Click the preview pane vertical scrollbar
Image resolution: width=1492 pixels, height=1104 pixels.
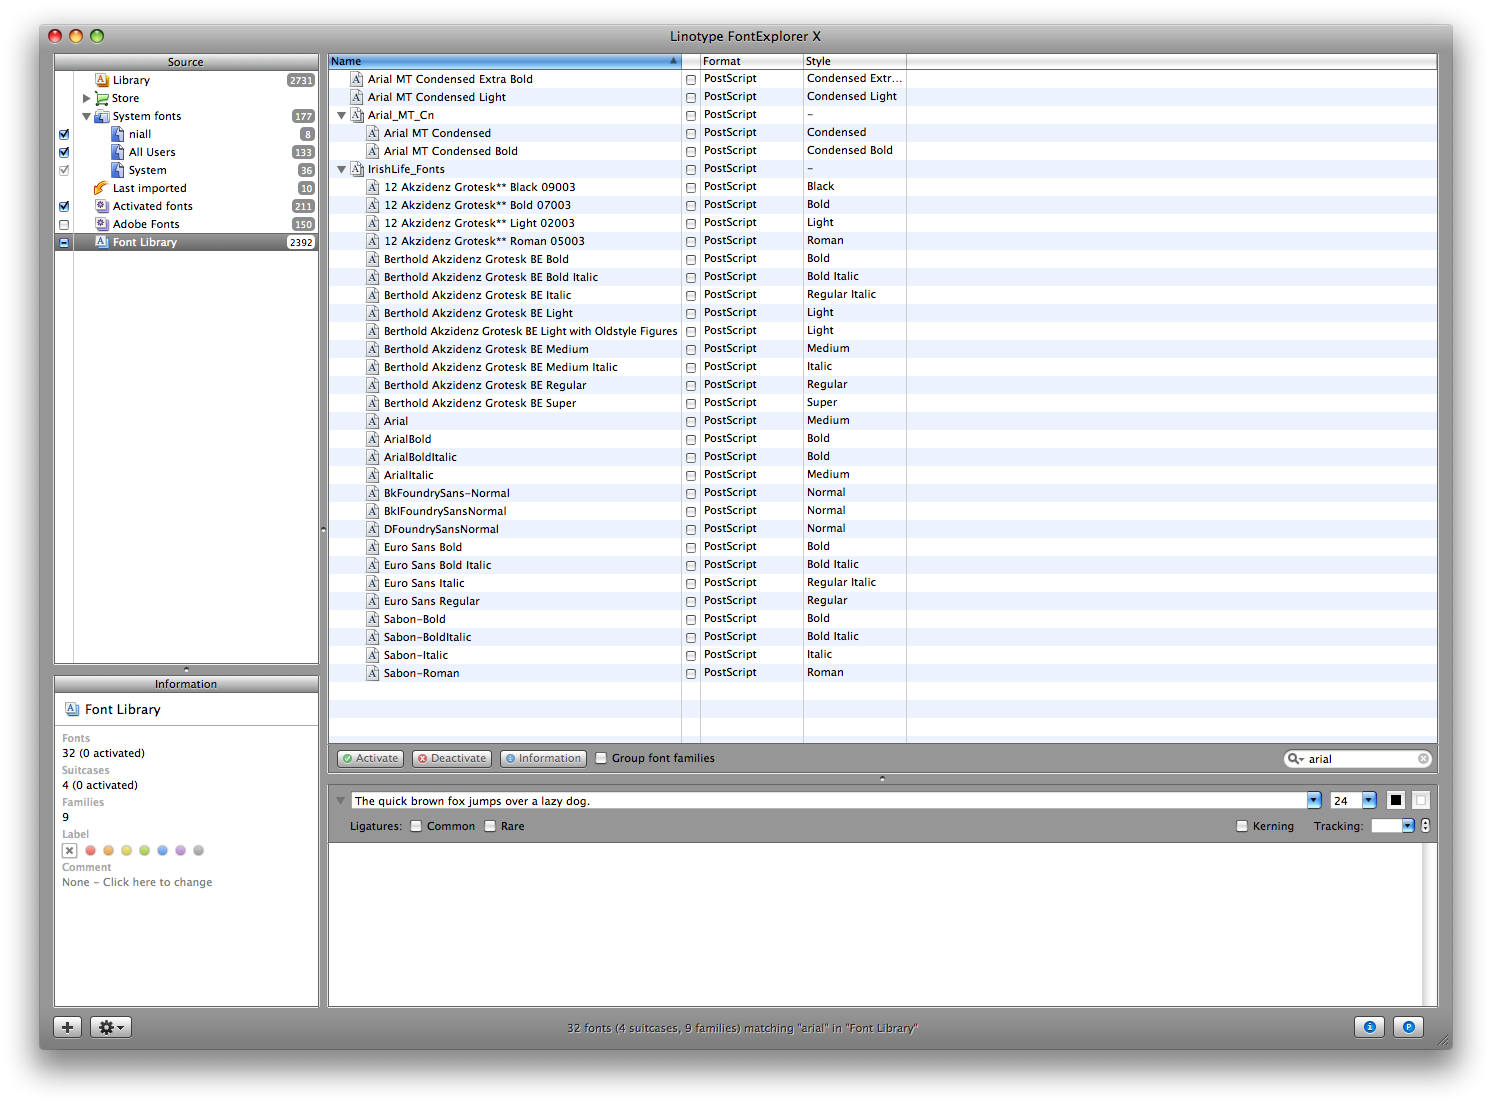[1430, 924]
